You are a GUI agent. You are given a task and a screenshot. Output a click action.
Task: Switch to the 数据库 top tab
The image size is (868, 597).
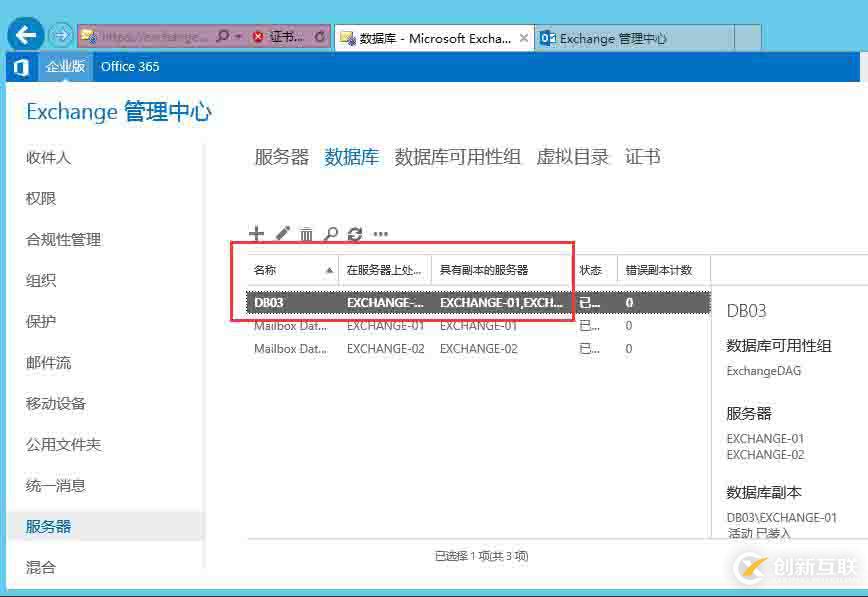click(x=352, y=157)
